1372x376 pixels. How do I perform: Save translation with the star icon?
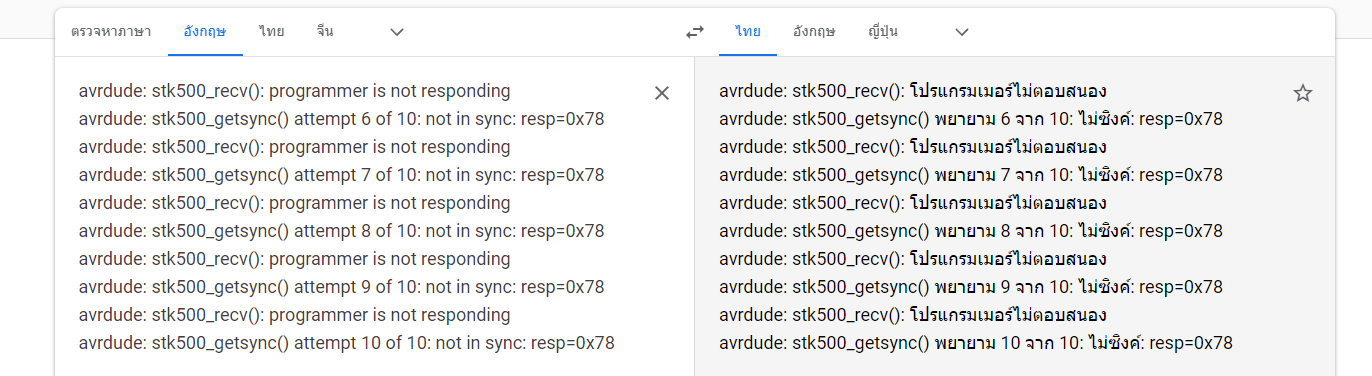point(1302,93)
